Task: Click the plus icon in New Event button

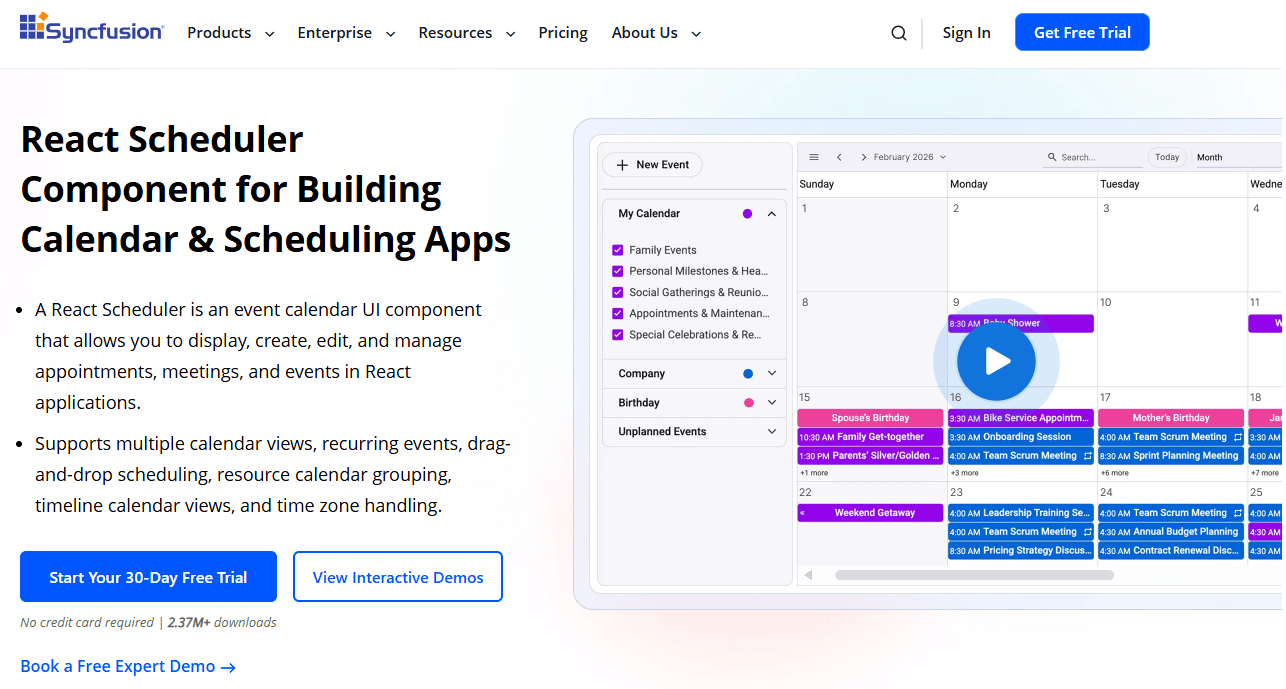Action: pyautogui.click(x=622, y=165)
